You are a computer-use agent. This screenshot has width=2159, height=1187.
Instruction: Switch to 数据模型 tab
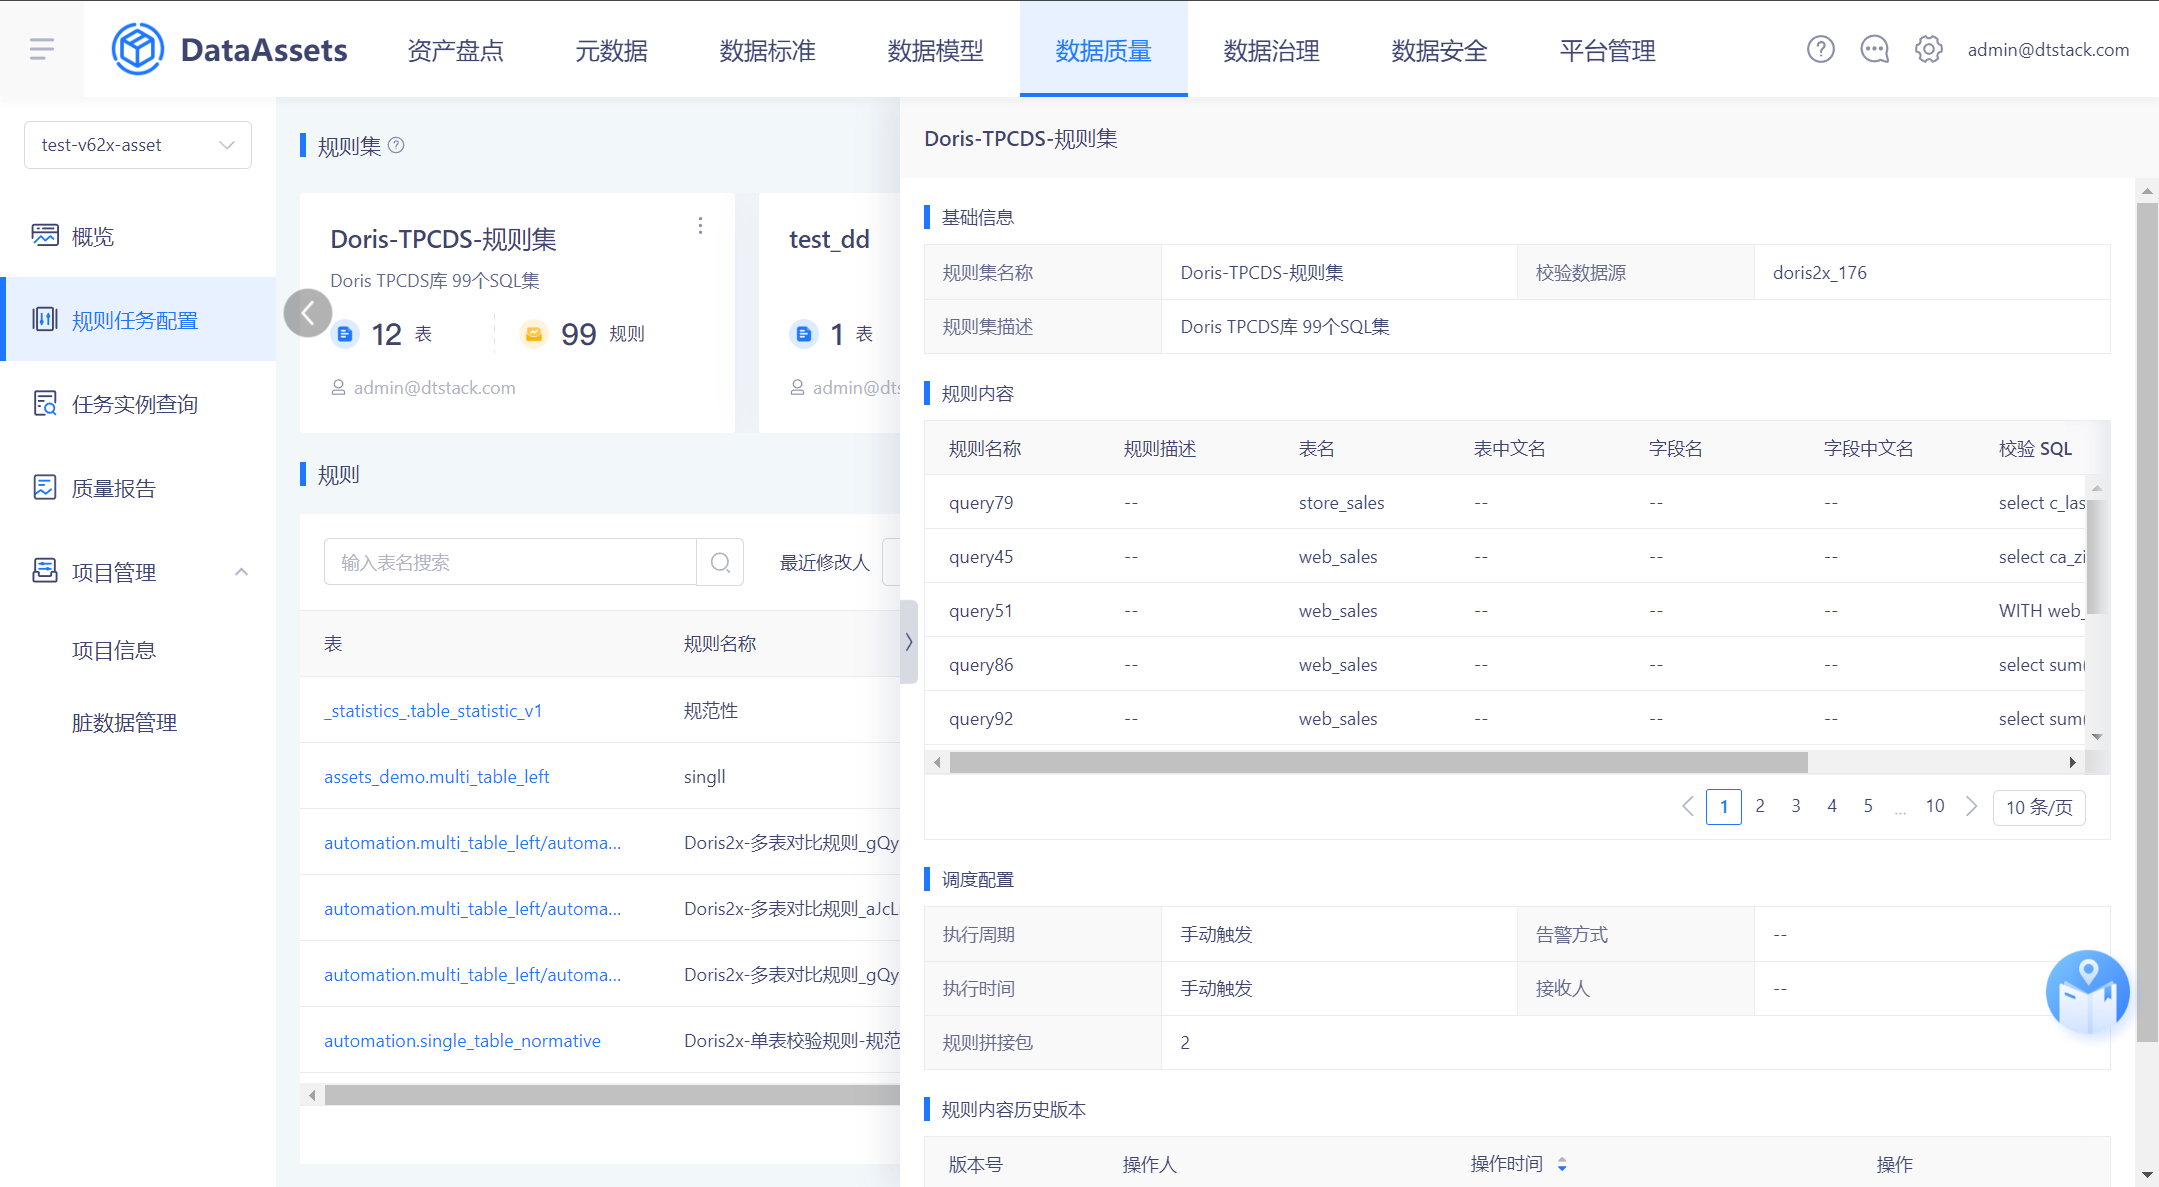(935, 50)
